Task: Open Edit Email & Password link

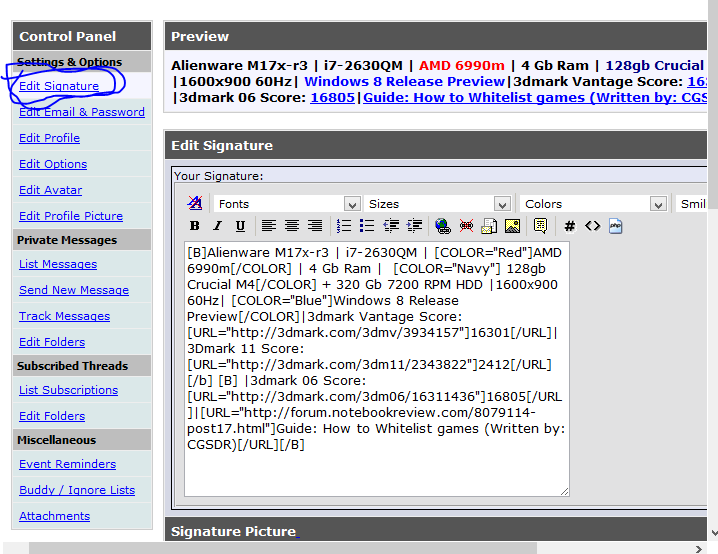Action: 82,112
